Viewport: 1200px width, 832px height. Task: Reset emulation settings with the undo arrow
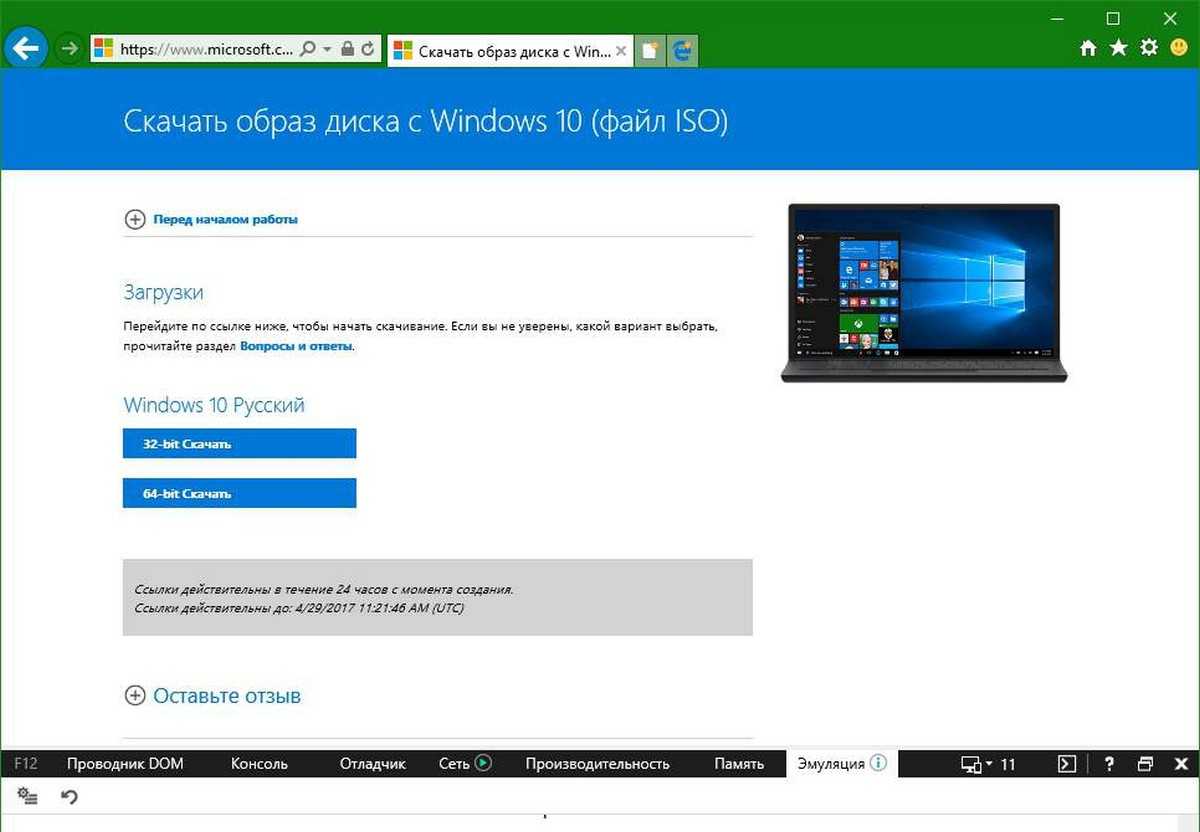pyautogui.click(x=69, y=796)
